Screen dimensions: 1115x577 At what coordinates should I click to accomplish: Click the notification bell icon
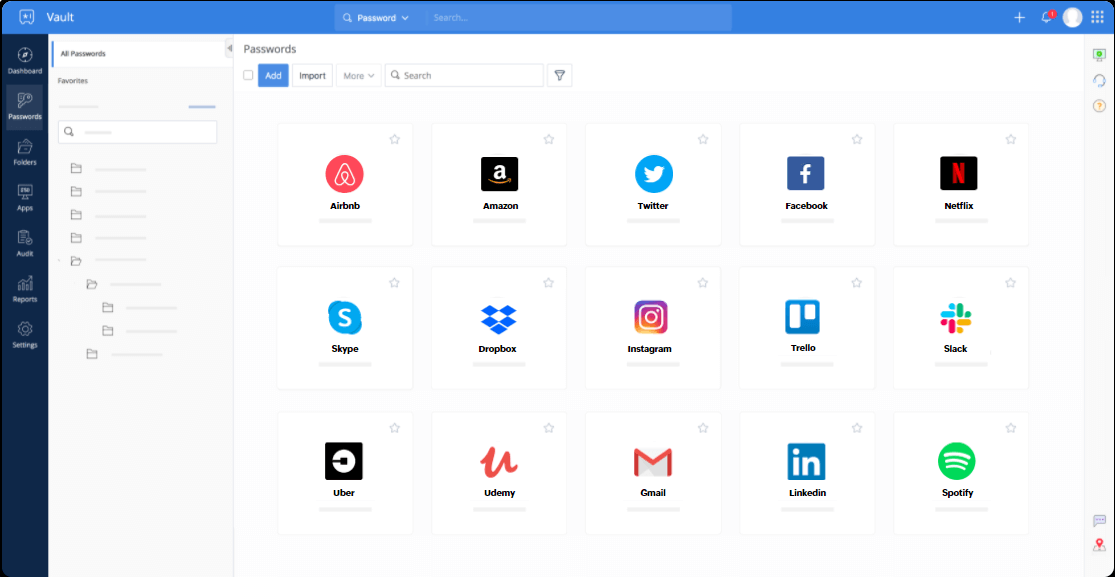pyautogui.click(x=1046, y=17)
